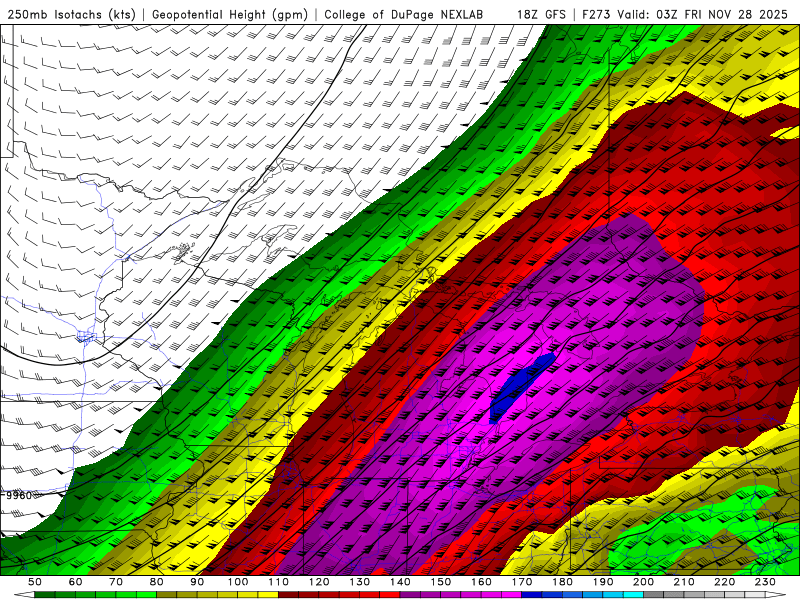Click the '18Z GFS' model run label
This screenshot has width=800, height=600.
(541, 15)
